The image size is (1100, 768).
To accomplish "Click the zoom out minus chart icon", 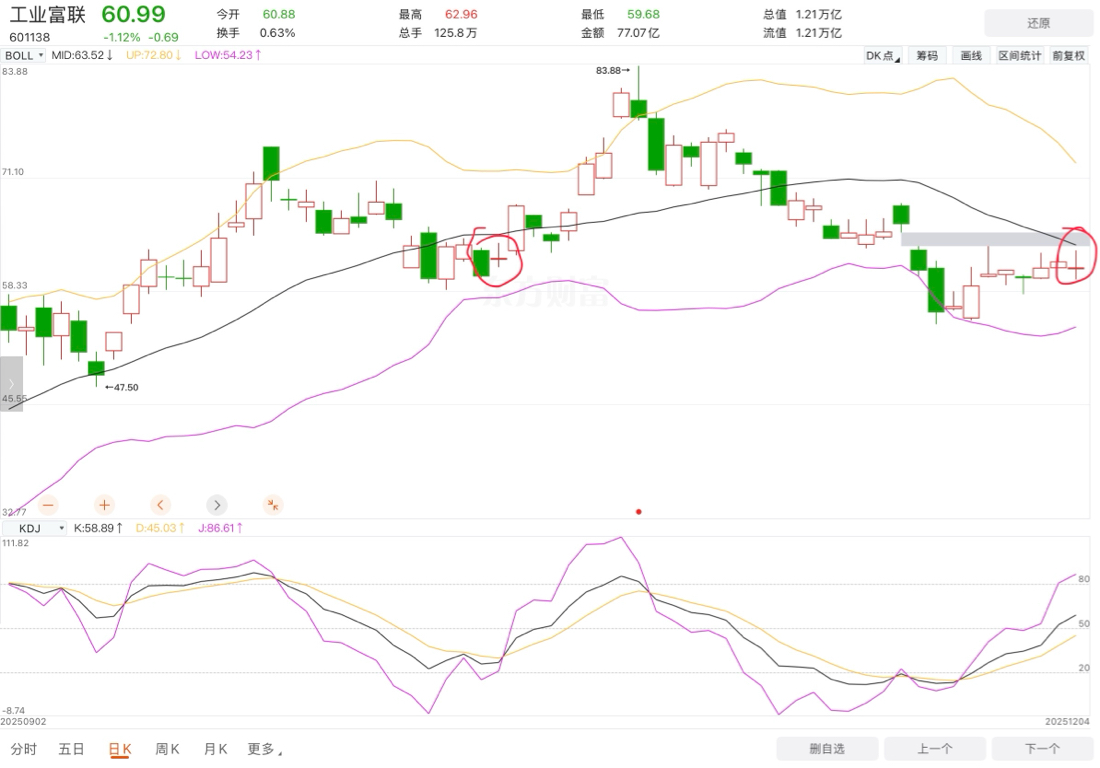I will tap(48, 505).
